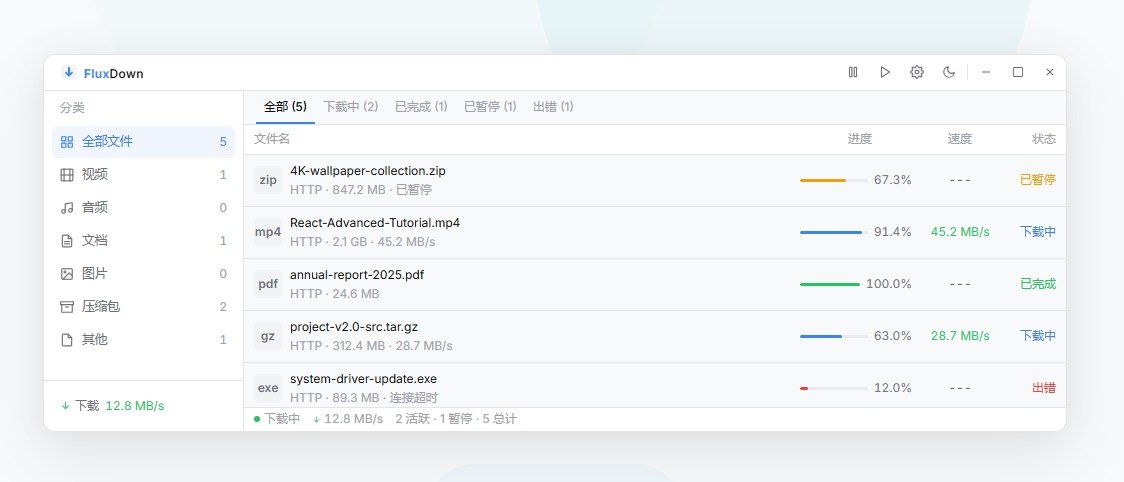The image size is (1124, 482).
Task: Select 图片 category in sidebar
Action: (143, 274)
